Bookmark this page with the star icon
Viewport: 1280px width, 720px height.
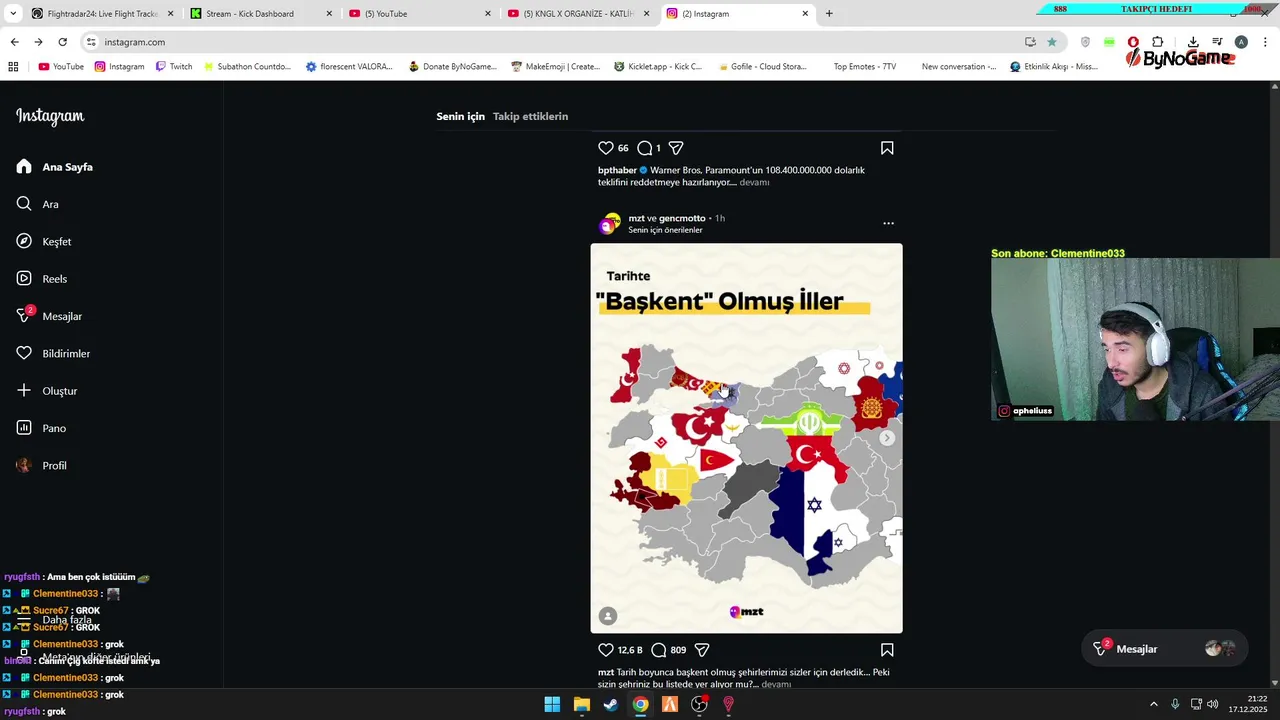pyautogui.click(x=1052, y=42)
